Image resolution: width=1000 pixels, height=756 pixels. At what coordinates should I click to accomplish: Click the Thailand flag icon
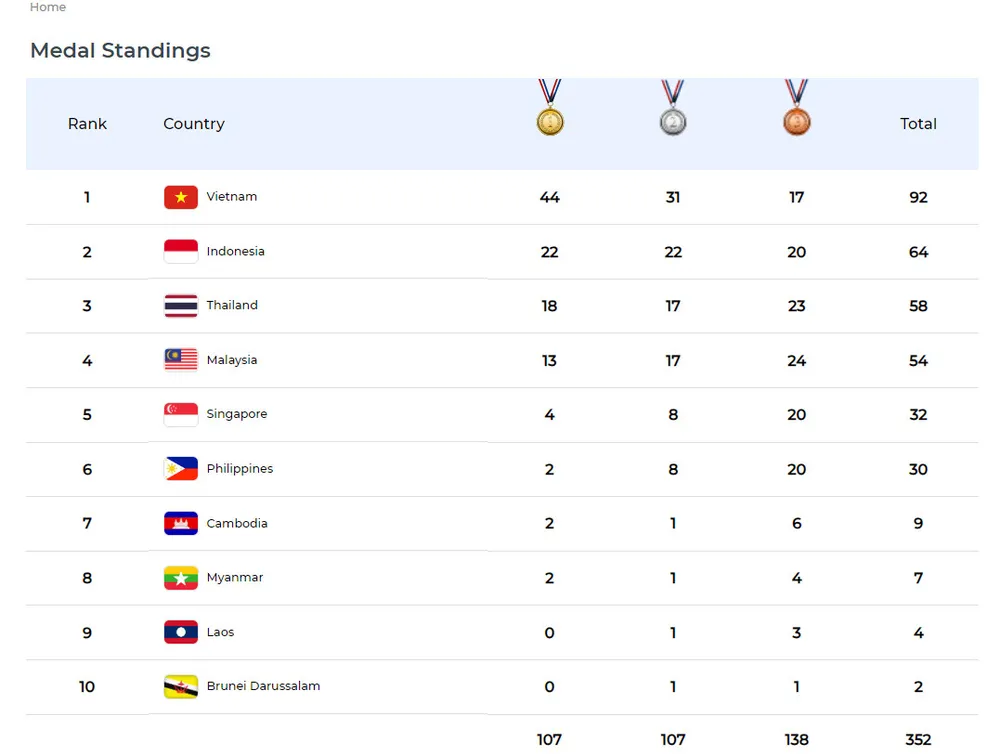coord(181,306)
